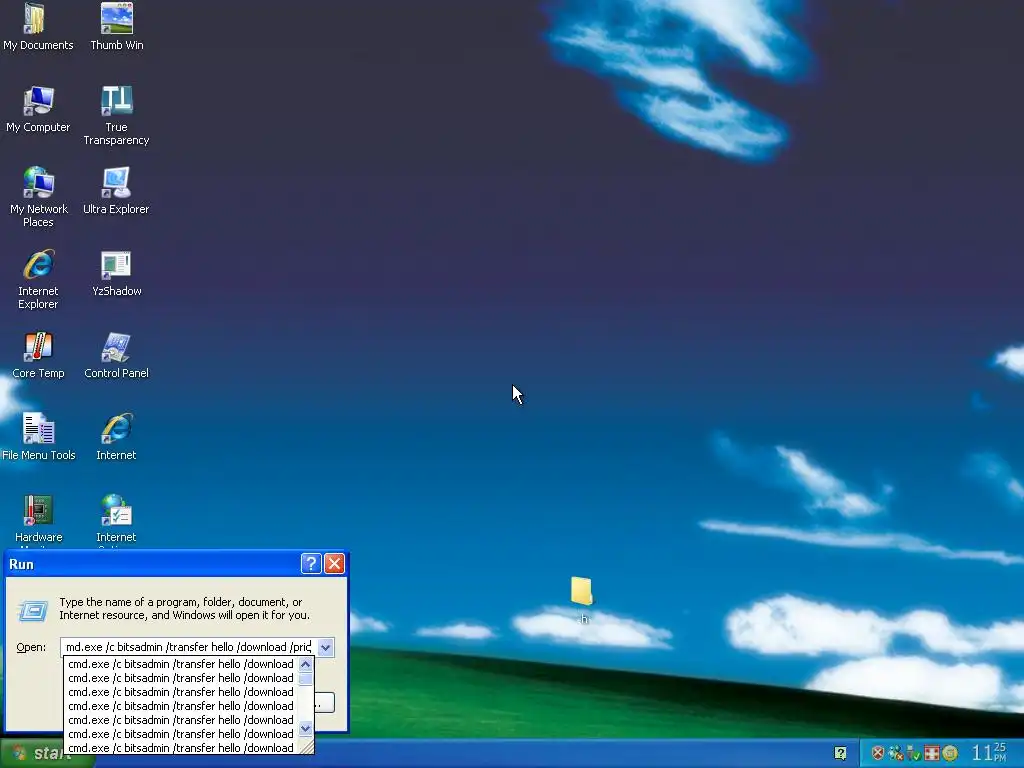The width and height of the screenshot is (1024, 768).
Task: Select the YzShadow shortcut icon
Action: pos(116,273)
